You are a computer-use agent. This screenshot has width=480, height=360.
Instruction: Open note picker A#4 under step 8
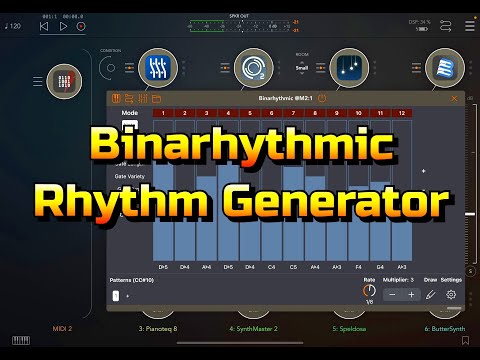point(315,267)
